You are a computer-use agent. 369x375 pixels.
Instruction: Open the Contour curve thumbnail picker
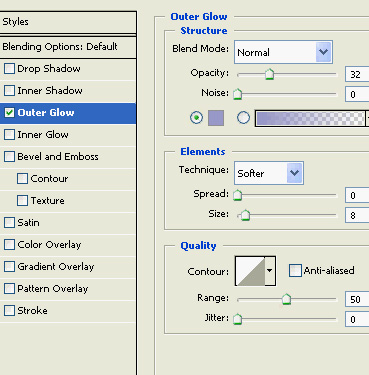point(250,271)
